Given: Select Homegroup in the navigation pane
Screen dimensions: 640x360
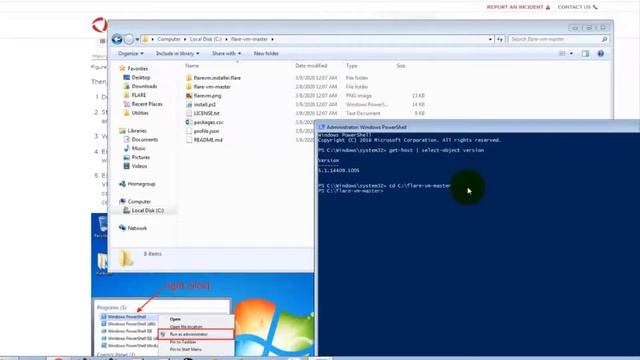Looking at the screenshot, I should (141, 184).
